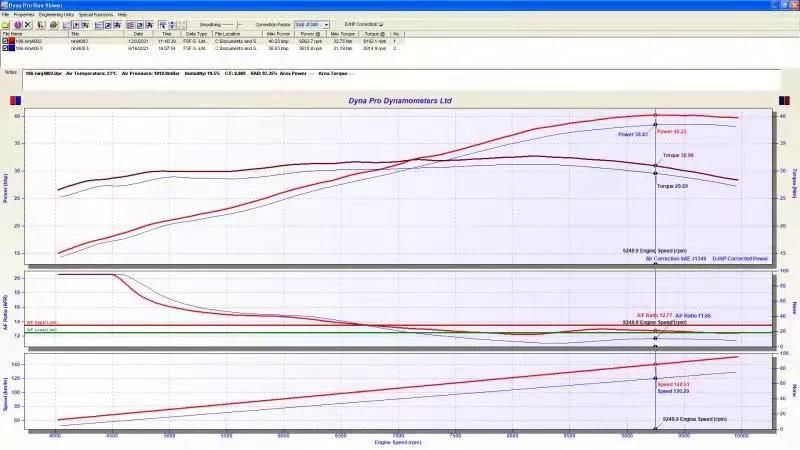The width and height of the screenshot is (800, 450).
Task: Sort runs by the Max Power column header
Action: click(278, 33)
